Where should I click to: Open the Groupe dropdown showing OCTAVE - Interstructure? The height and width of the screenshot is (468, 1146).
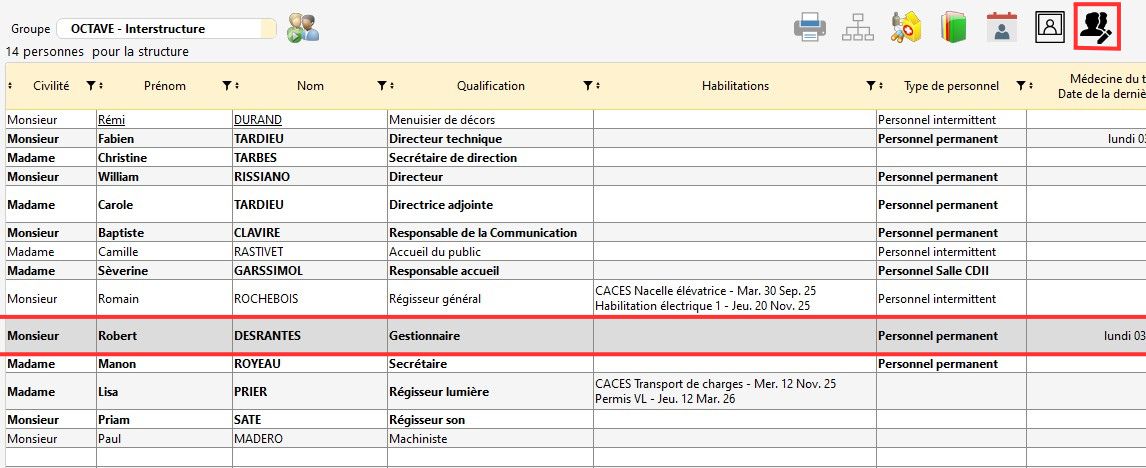point(166,29)
